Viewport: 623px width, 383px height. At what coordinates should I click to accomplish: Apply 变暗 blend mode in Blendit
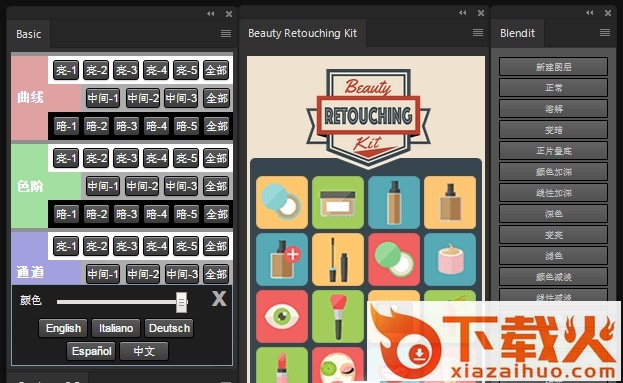point(553,130)
